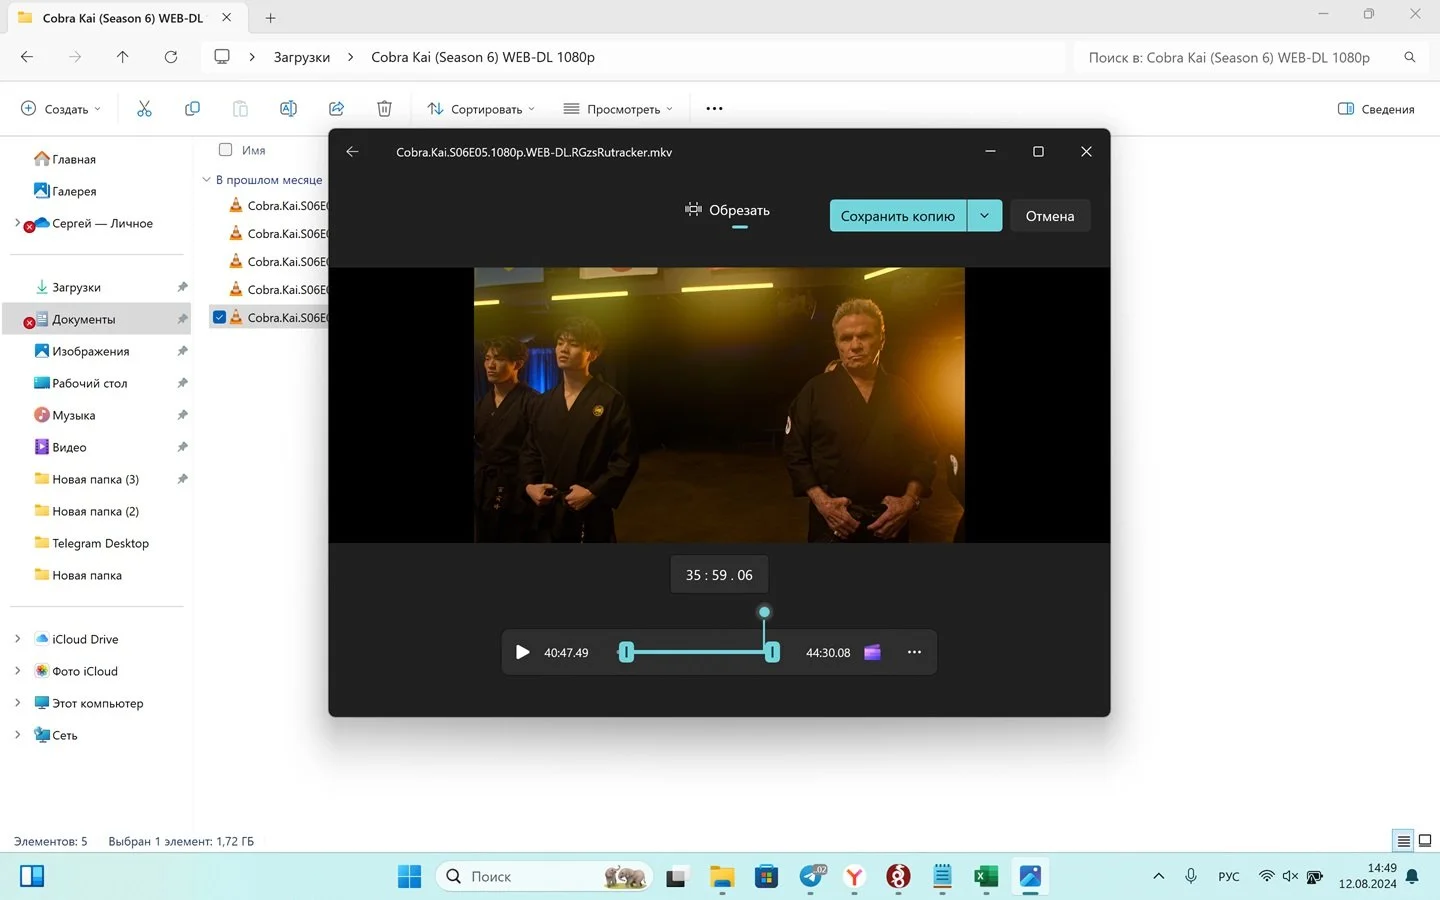Click the Paste icon in Explorer toolbar
Image resolution: width=1440 pixels, height=900 pixels.
pos(240,109)
